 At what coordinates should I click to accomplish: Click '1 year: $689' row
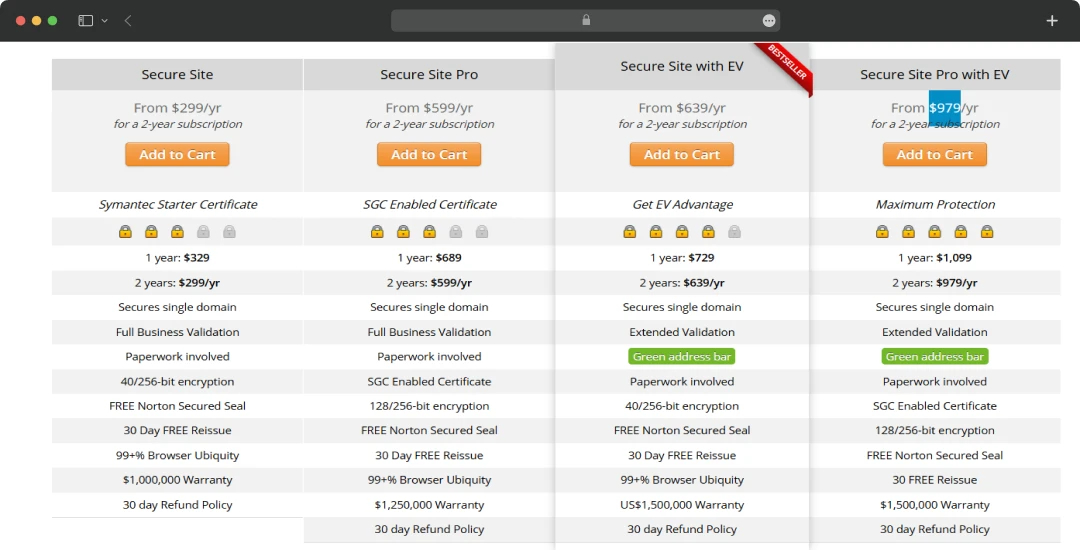(x=429, y=257)
